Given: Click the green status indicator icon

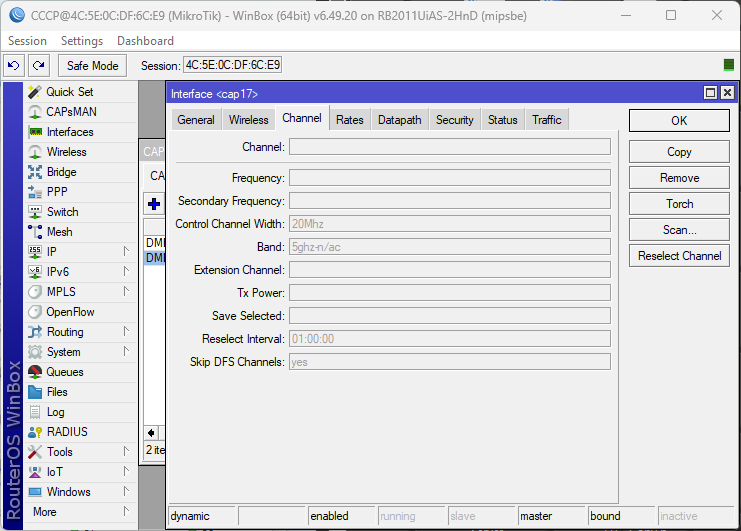Looking at the screenshot, I should point(729,65).
